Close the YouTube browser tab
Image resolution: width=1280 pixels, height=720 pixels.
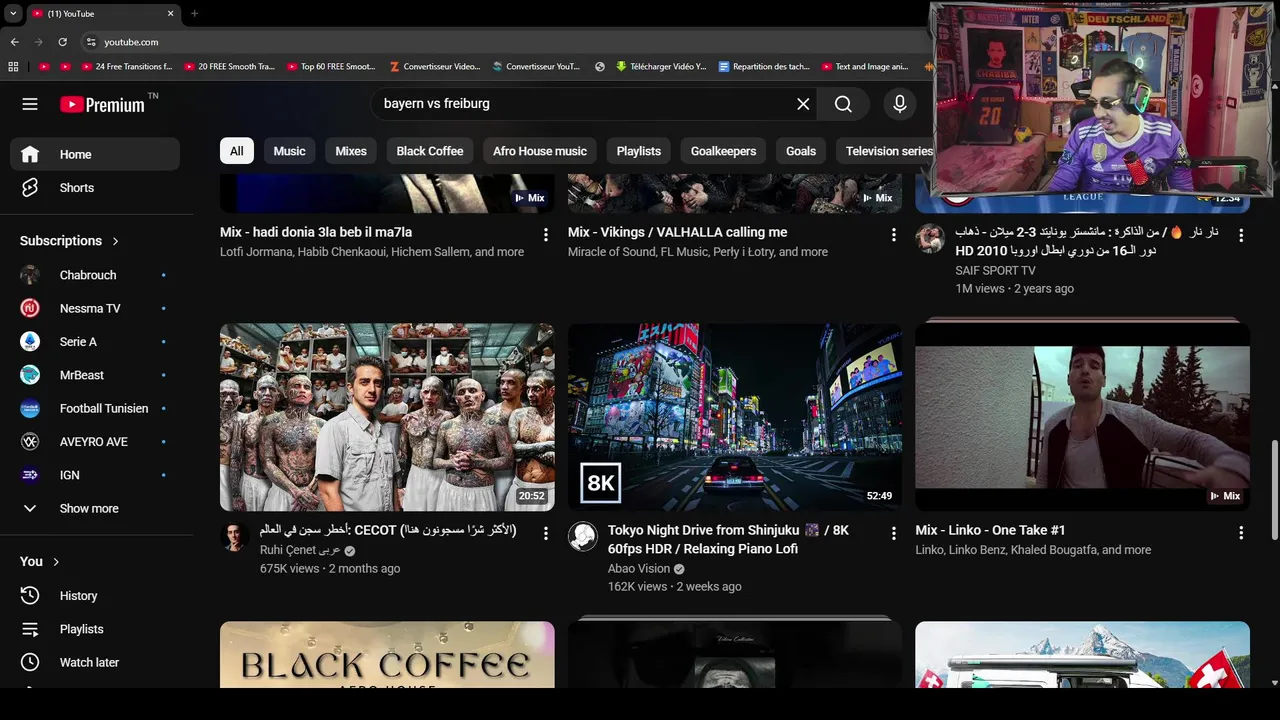pos(170,14)
